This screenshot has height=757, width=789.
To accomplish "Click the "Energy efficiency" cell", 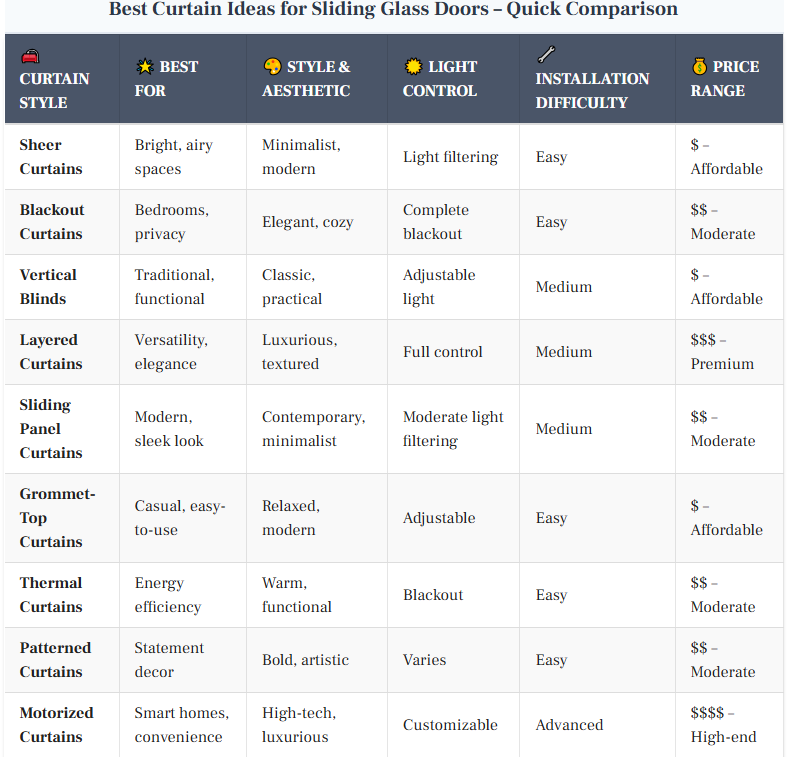I will tap(168, 595).
